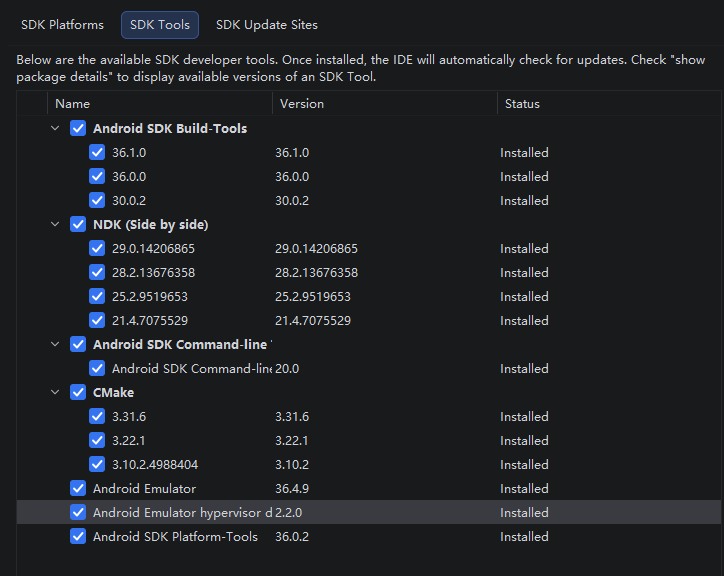Uncheck NDK 28.2.13676358 checkbox
The height and width of the screenshot is (576, 724).
point(97,273)
